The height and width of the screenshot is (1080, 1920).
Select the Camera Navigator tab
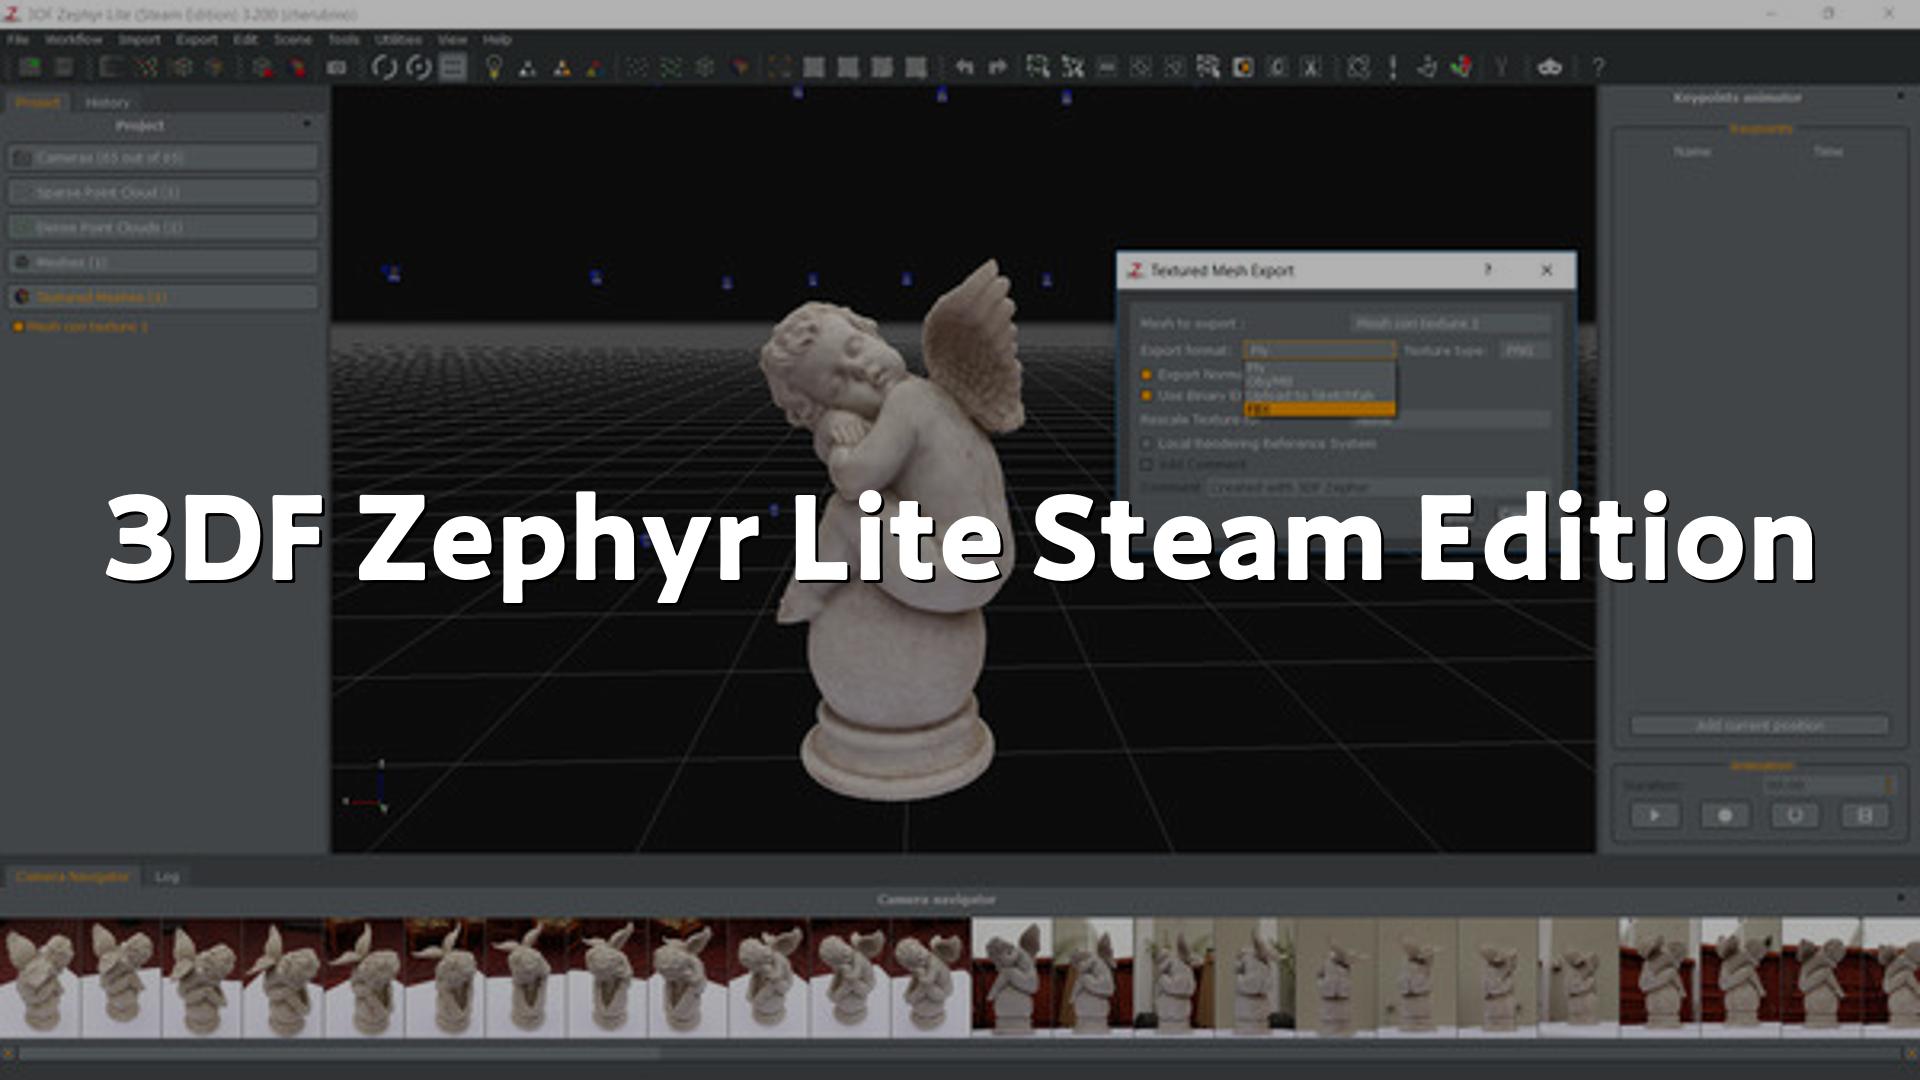tap(72, 876)
